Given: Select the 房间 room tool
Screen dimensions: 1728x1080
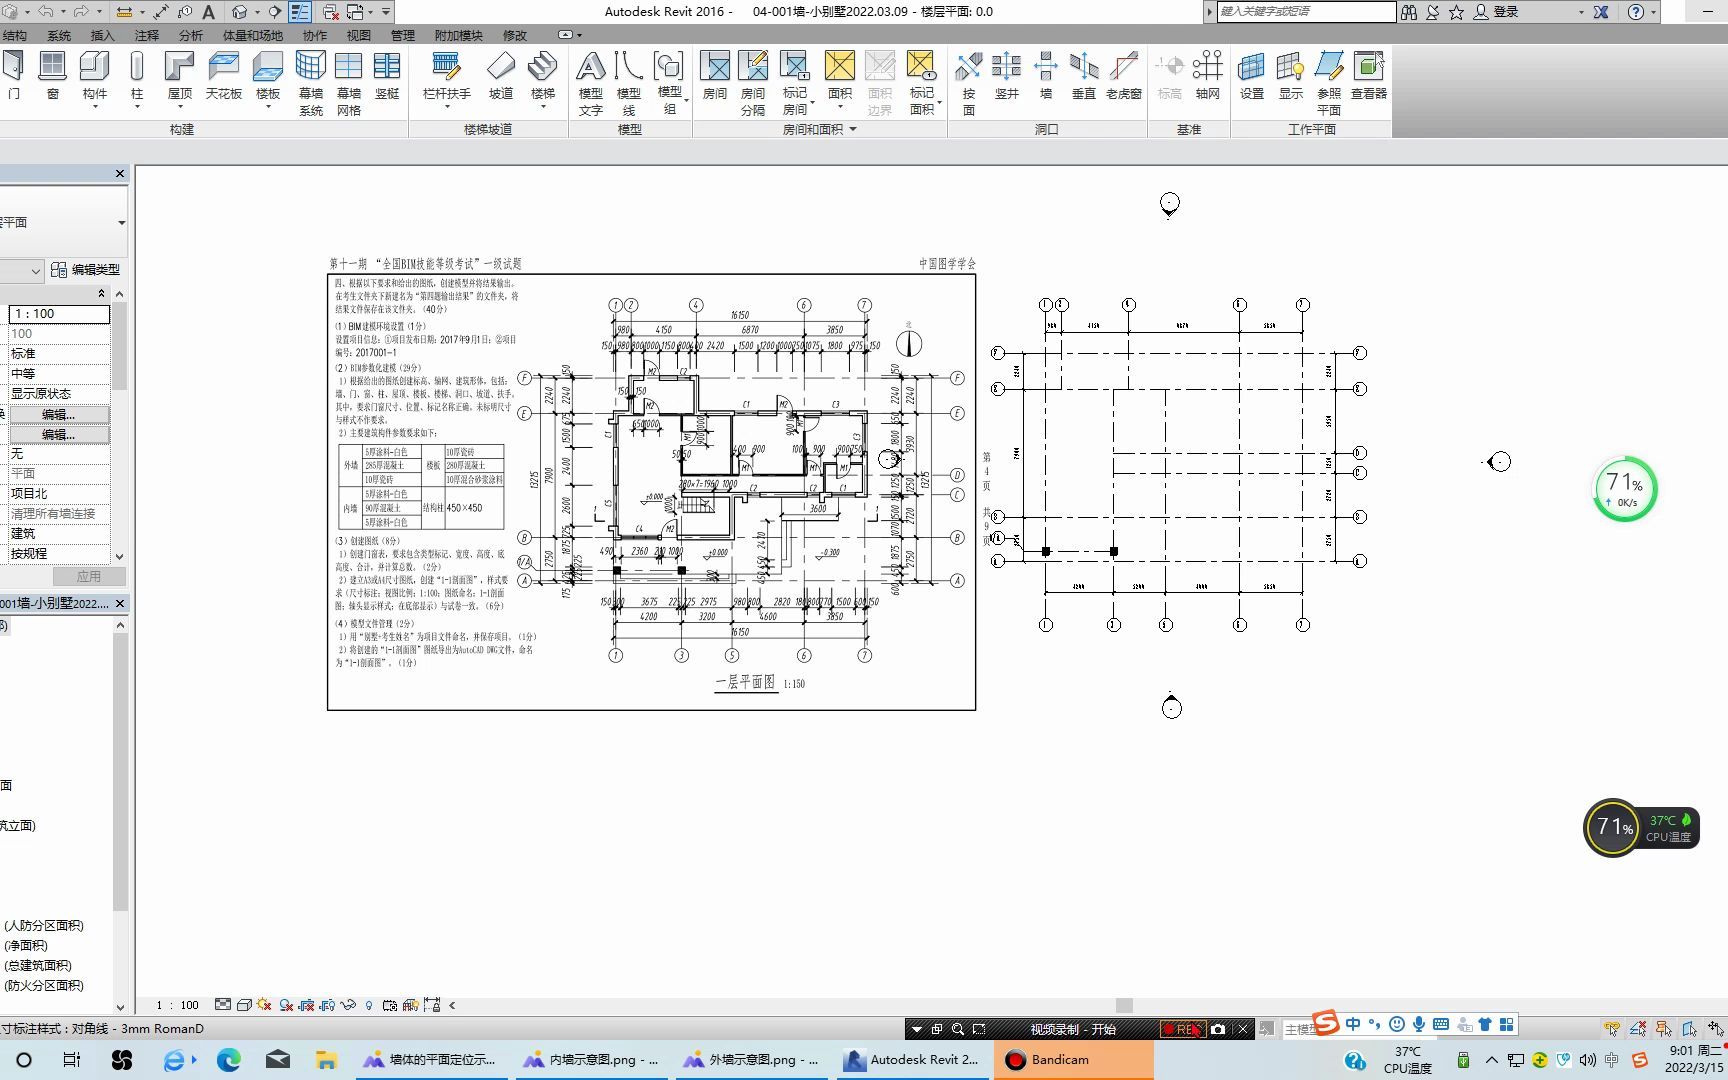Looking at the screenshot, I should (715, 76).
